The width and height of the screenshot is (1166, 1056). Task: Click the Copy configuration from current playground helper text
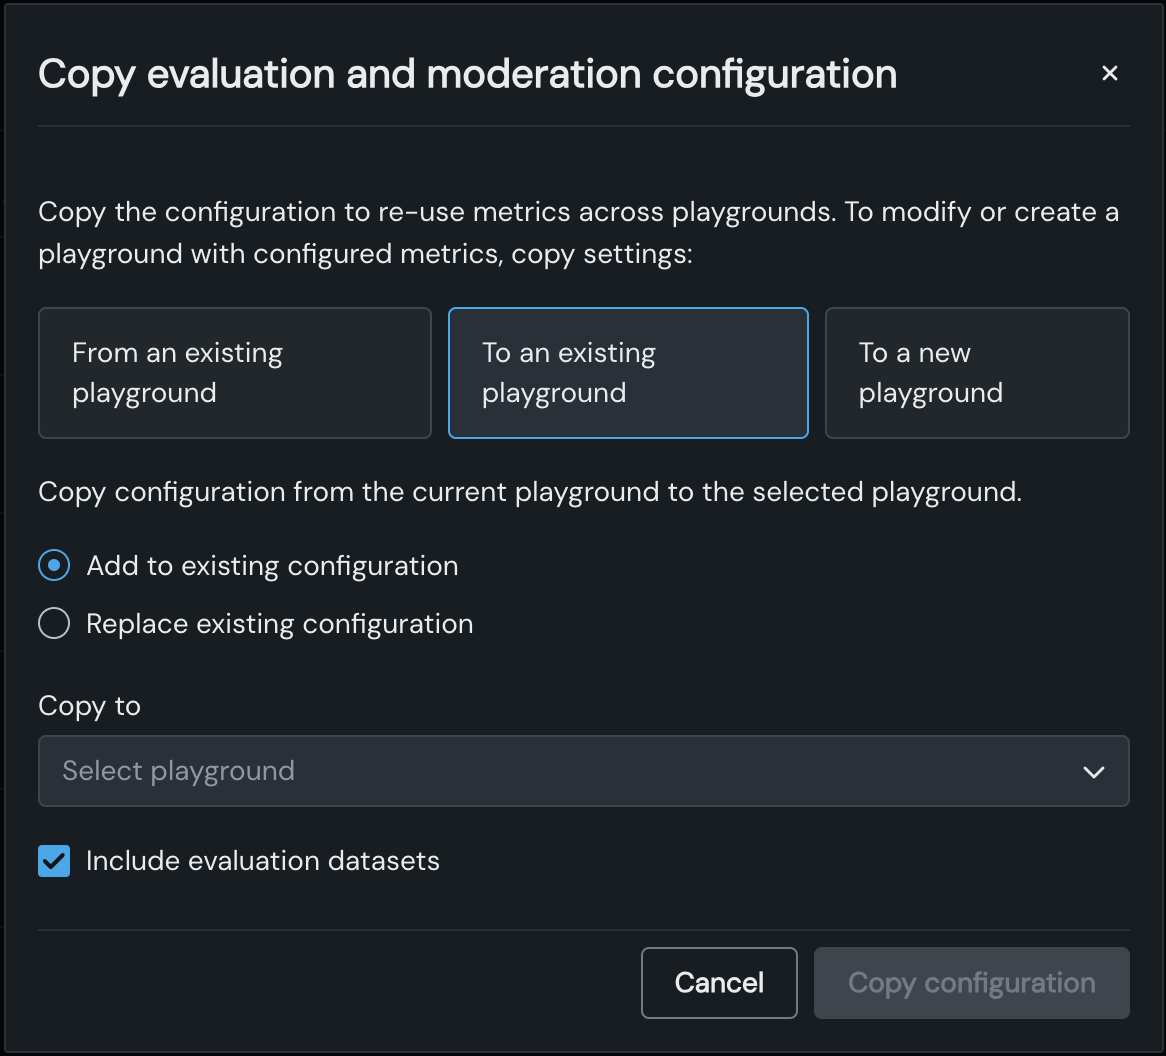(x=530, y=492)
